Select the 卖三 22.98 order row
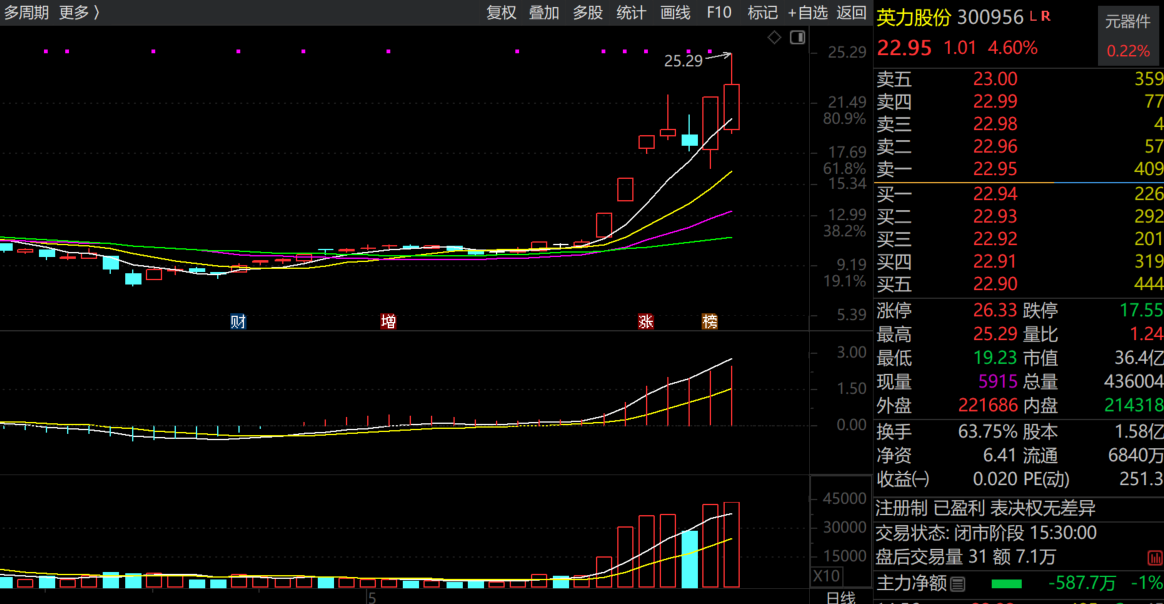Viewport: 1164px width, 604px height. click(1019, 124)
